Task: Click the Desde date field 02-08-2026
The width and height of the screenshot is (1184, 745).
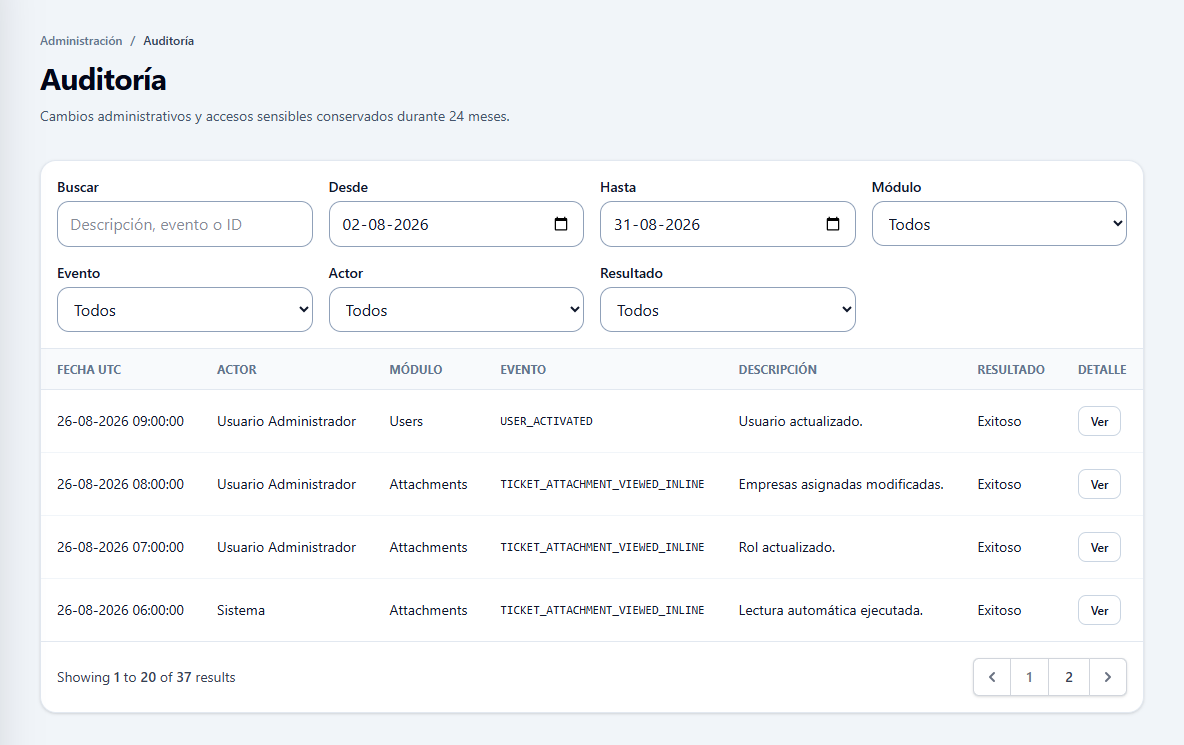Action: point(456,224)
